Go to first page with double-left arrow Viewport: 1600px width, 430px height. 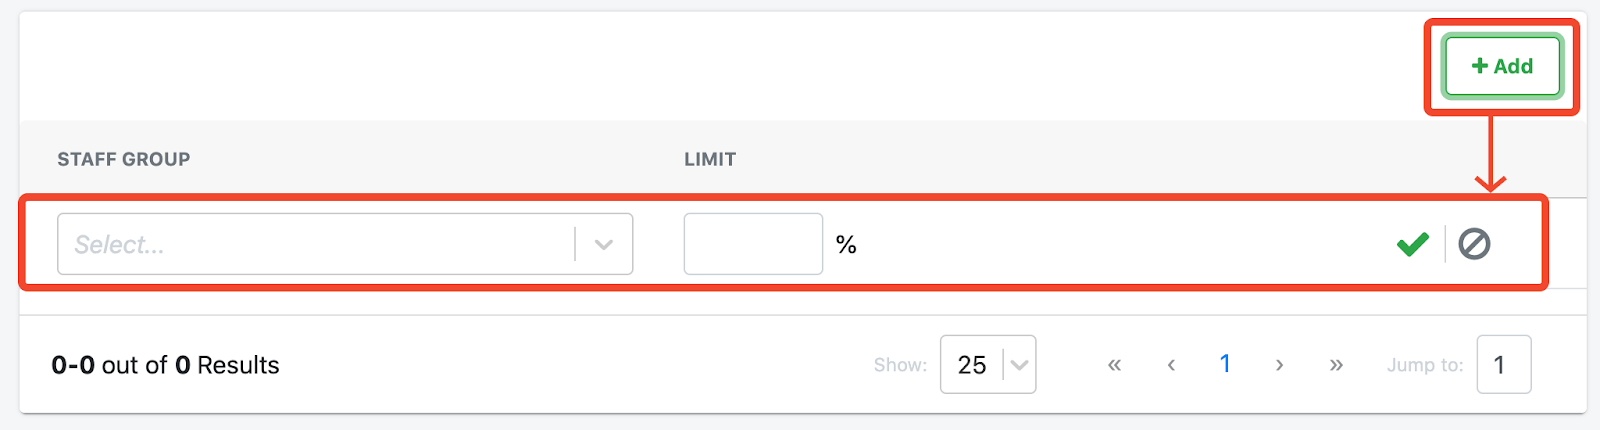point(1114,365)
